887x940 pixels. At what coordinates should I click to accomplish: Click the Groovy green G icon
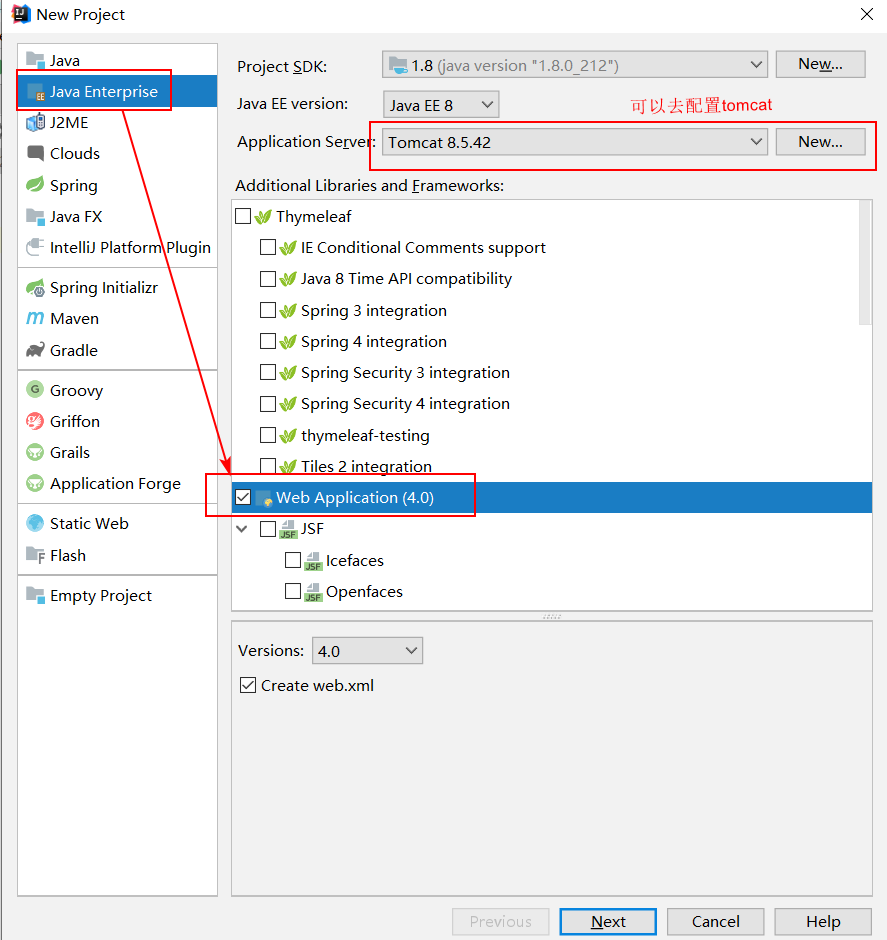pyautogui.click(x=35, y=390)
